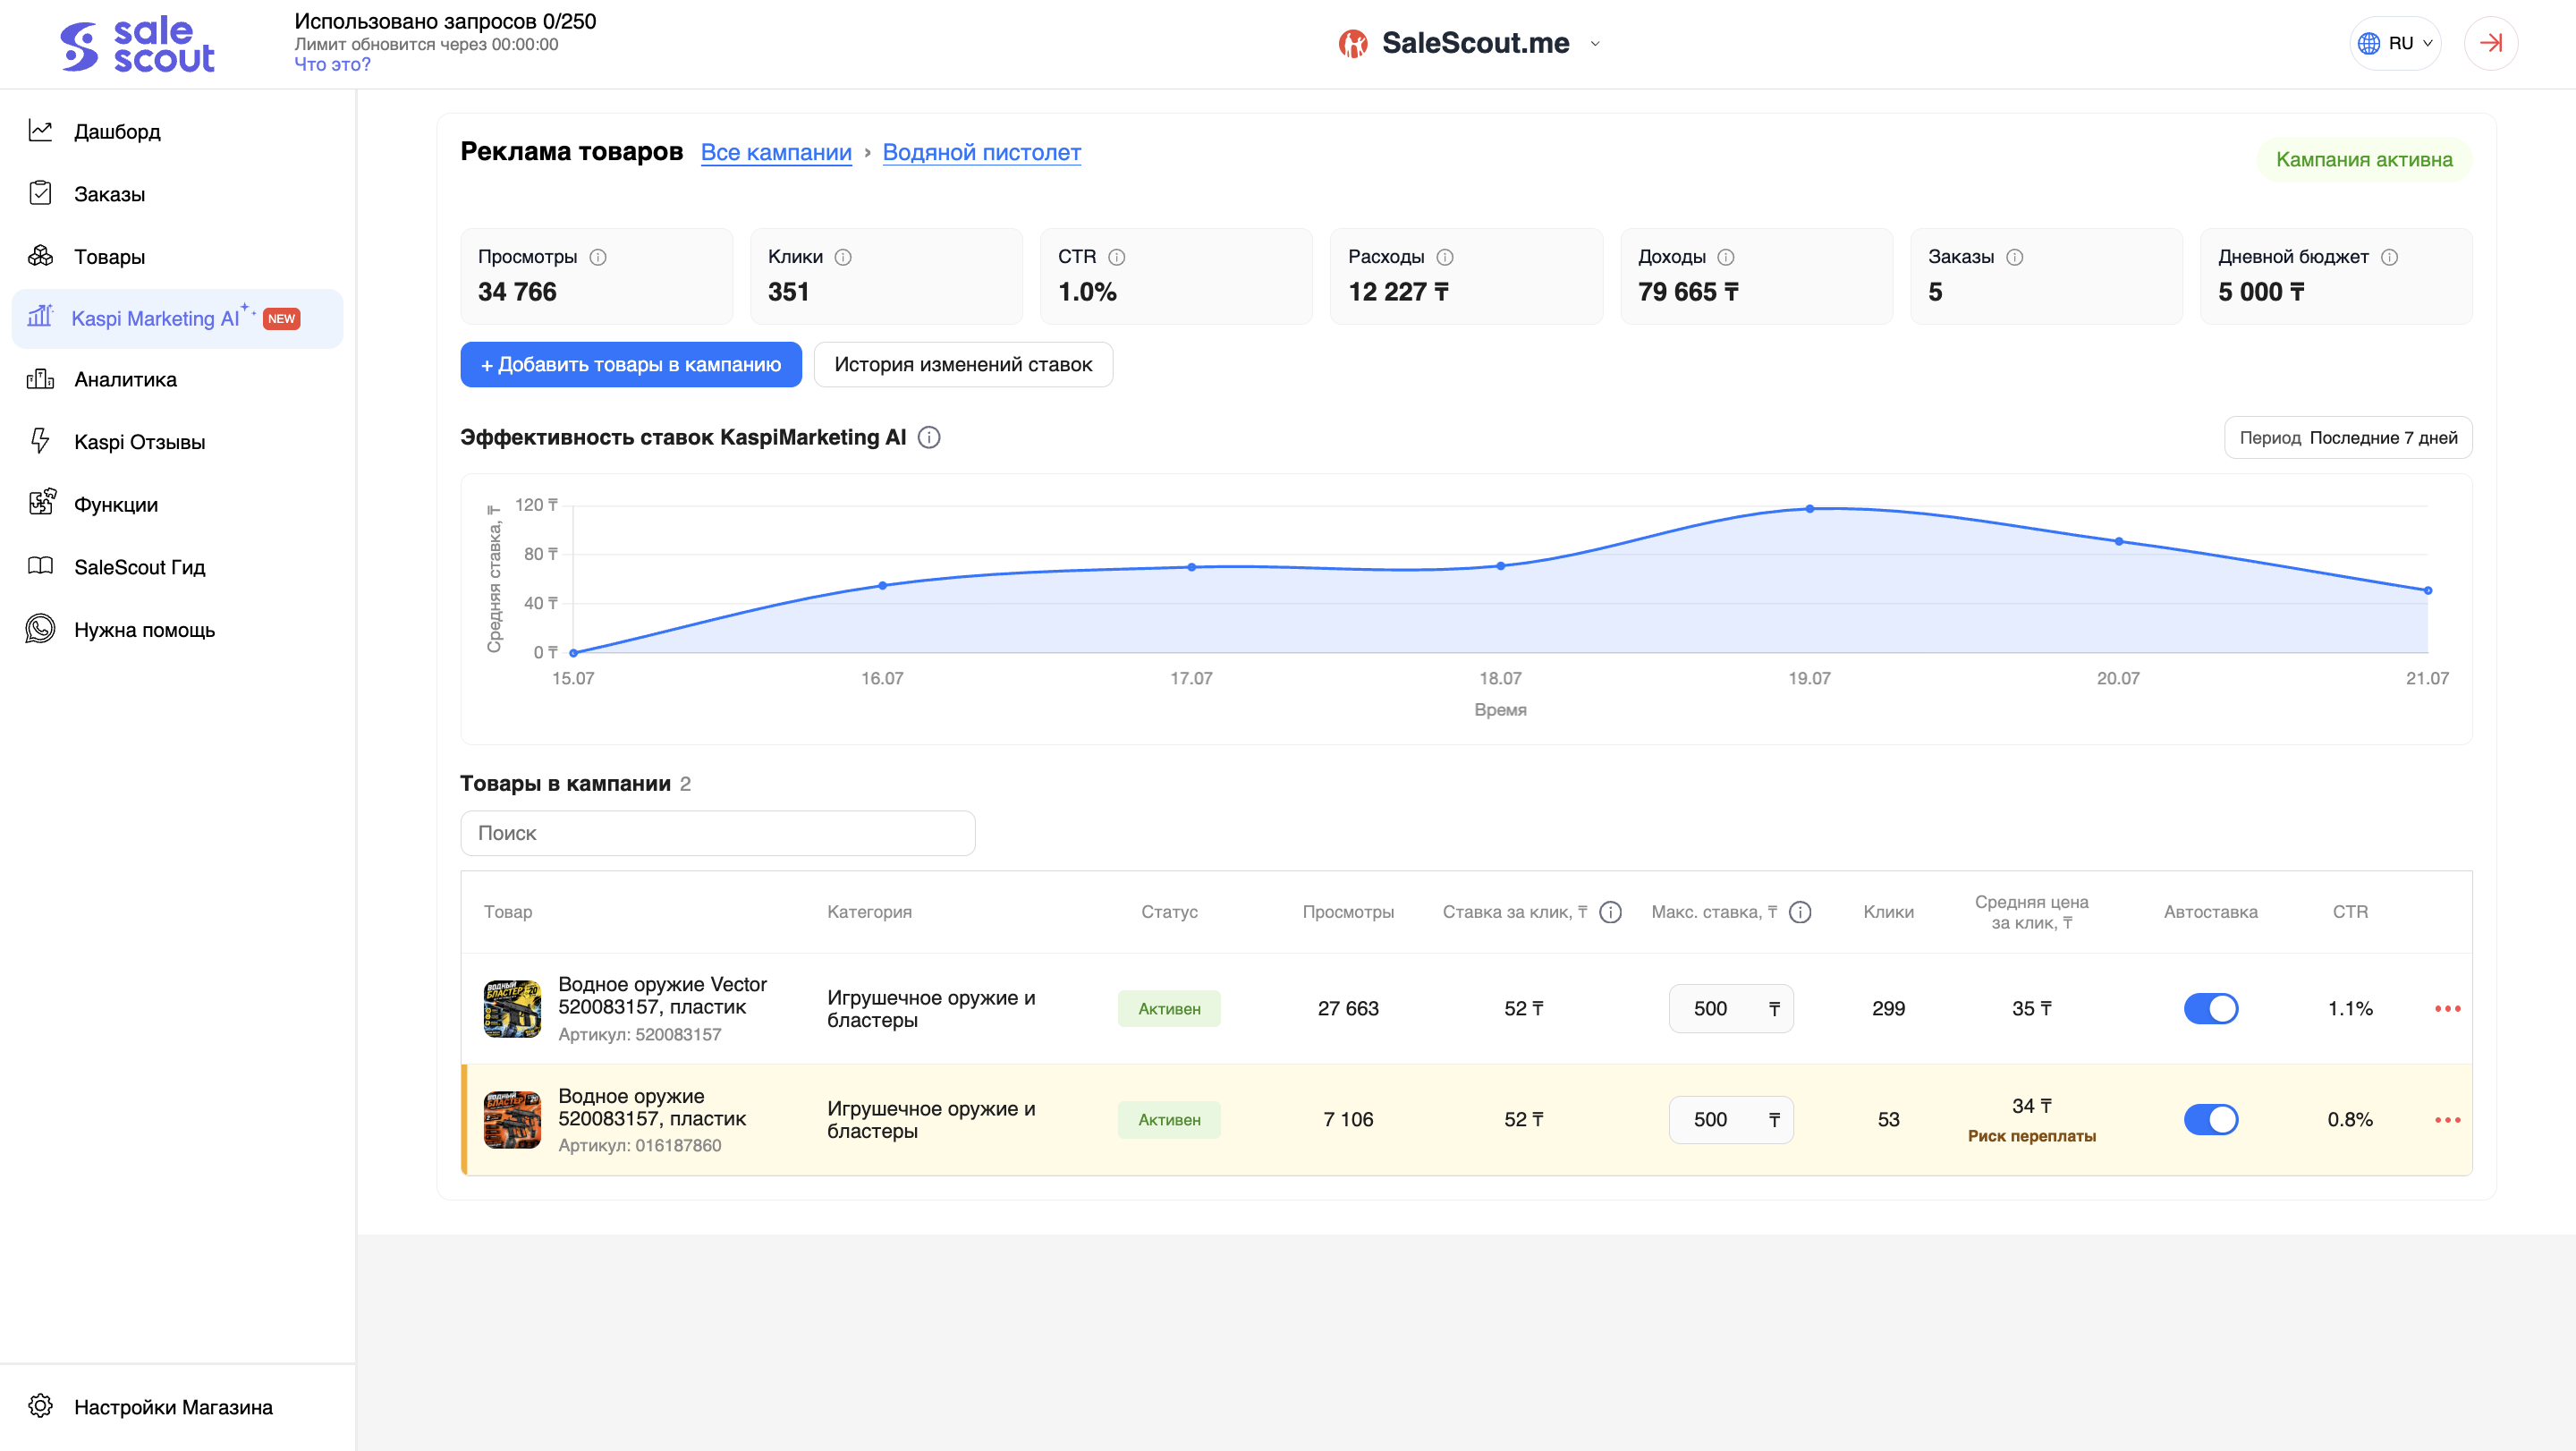Toggle auto-bid for Водное оружие Vector row
Screen dimensions: 2576x1451
[2211, 1008]
